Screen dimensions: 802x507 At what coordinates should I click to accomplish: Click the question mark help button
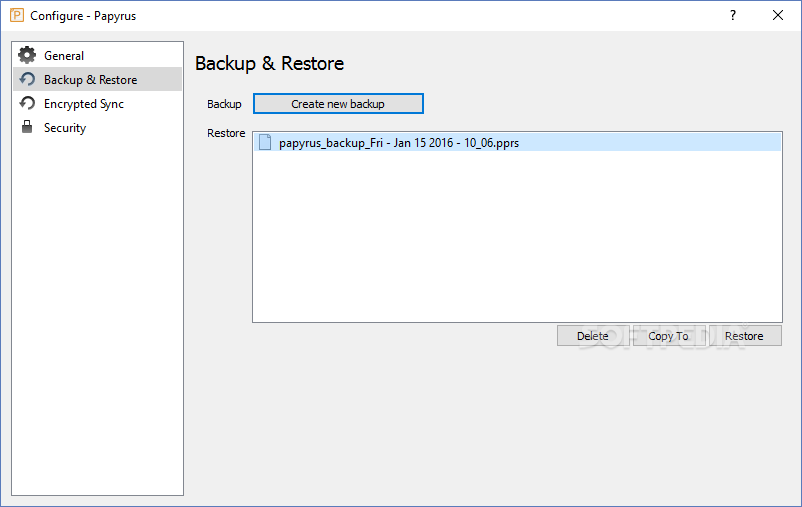(x=733, y=15)
